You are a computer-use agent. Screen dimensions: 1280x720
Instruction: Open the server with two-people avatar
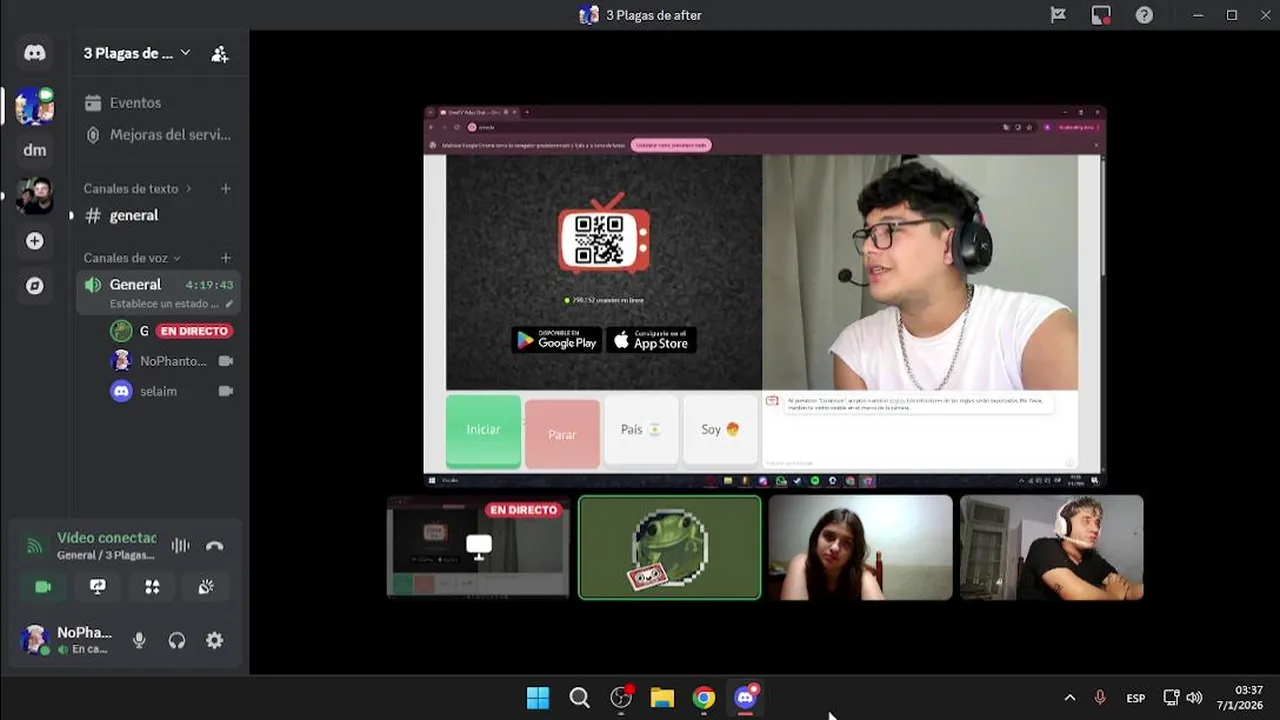[x=35, y=195]
